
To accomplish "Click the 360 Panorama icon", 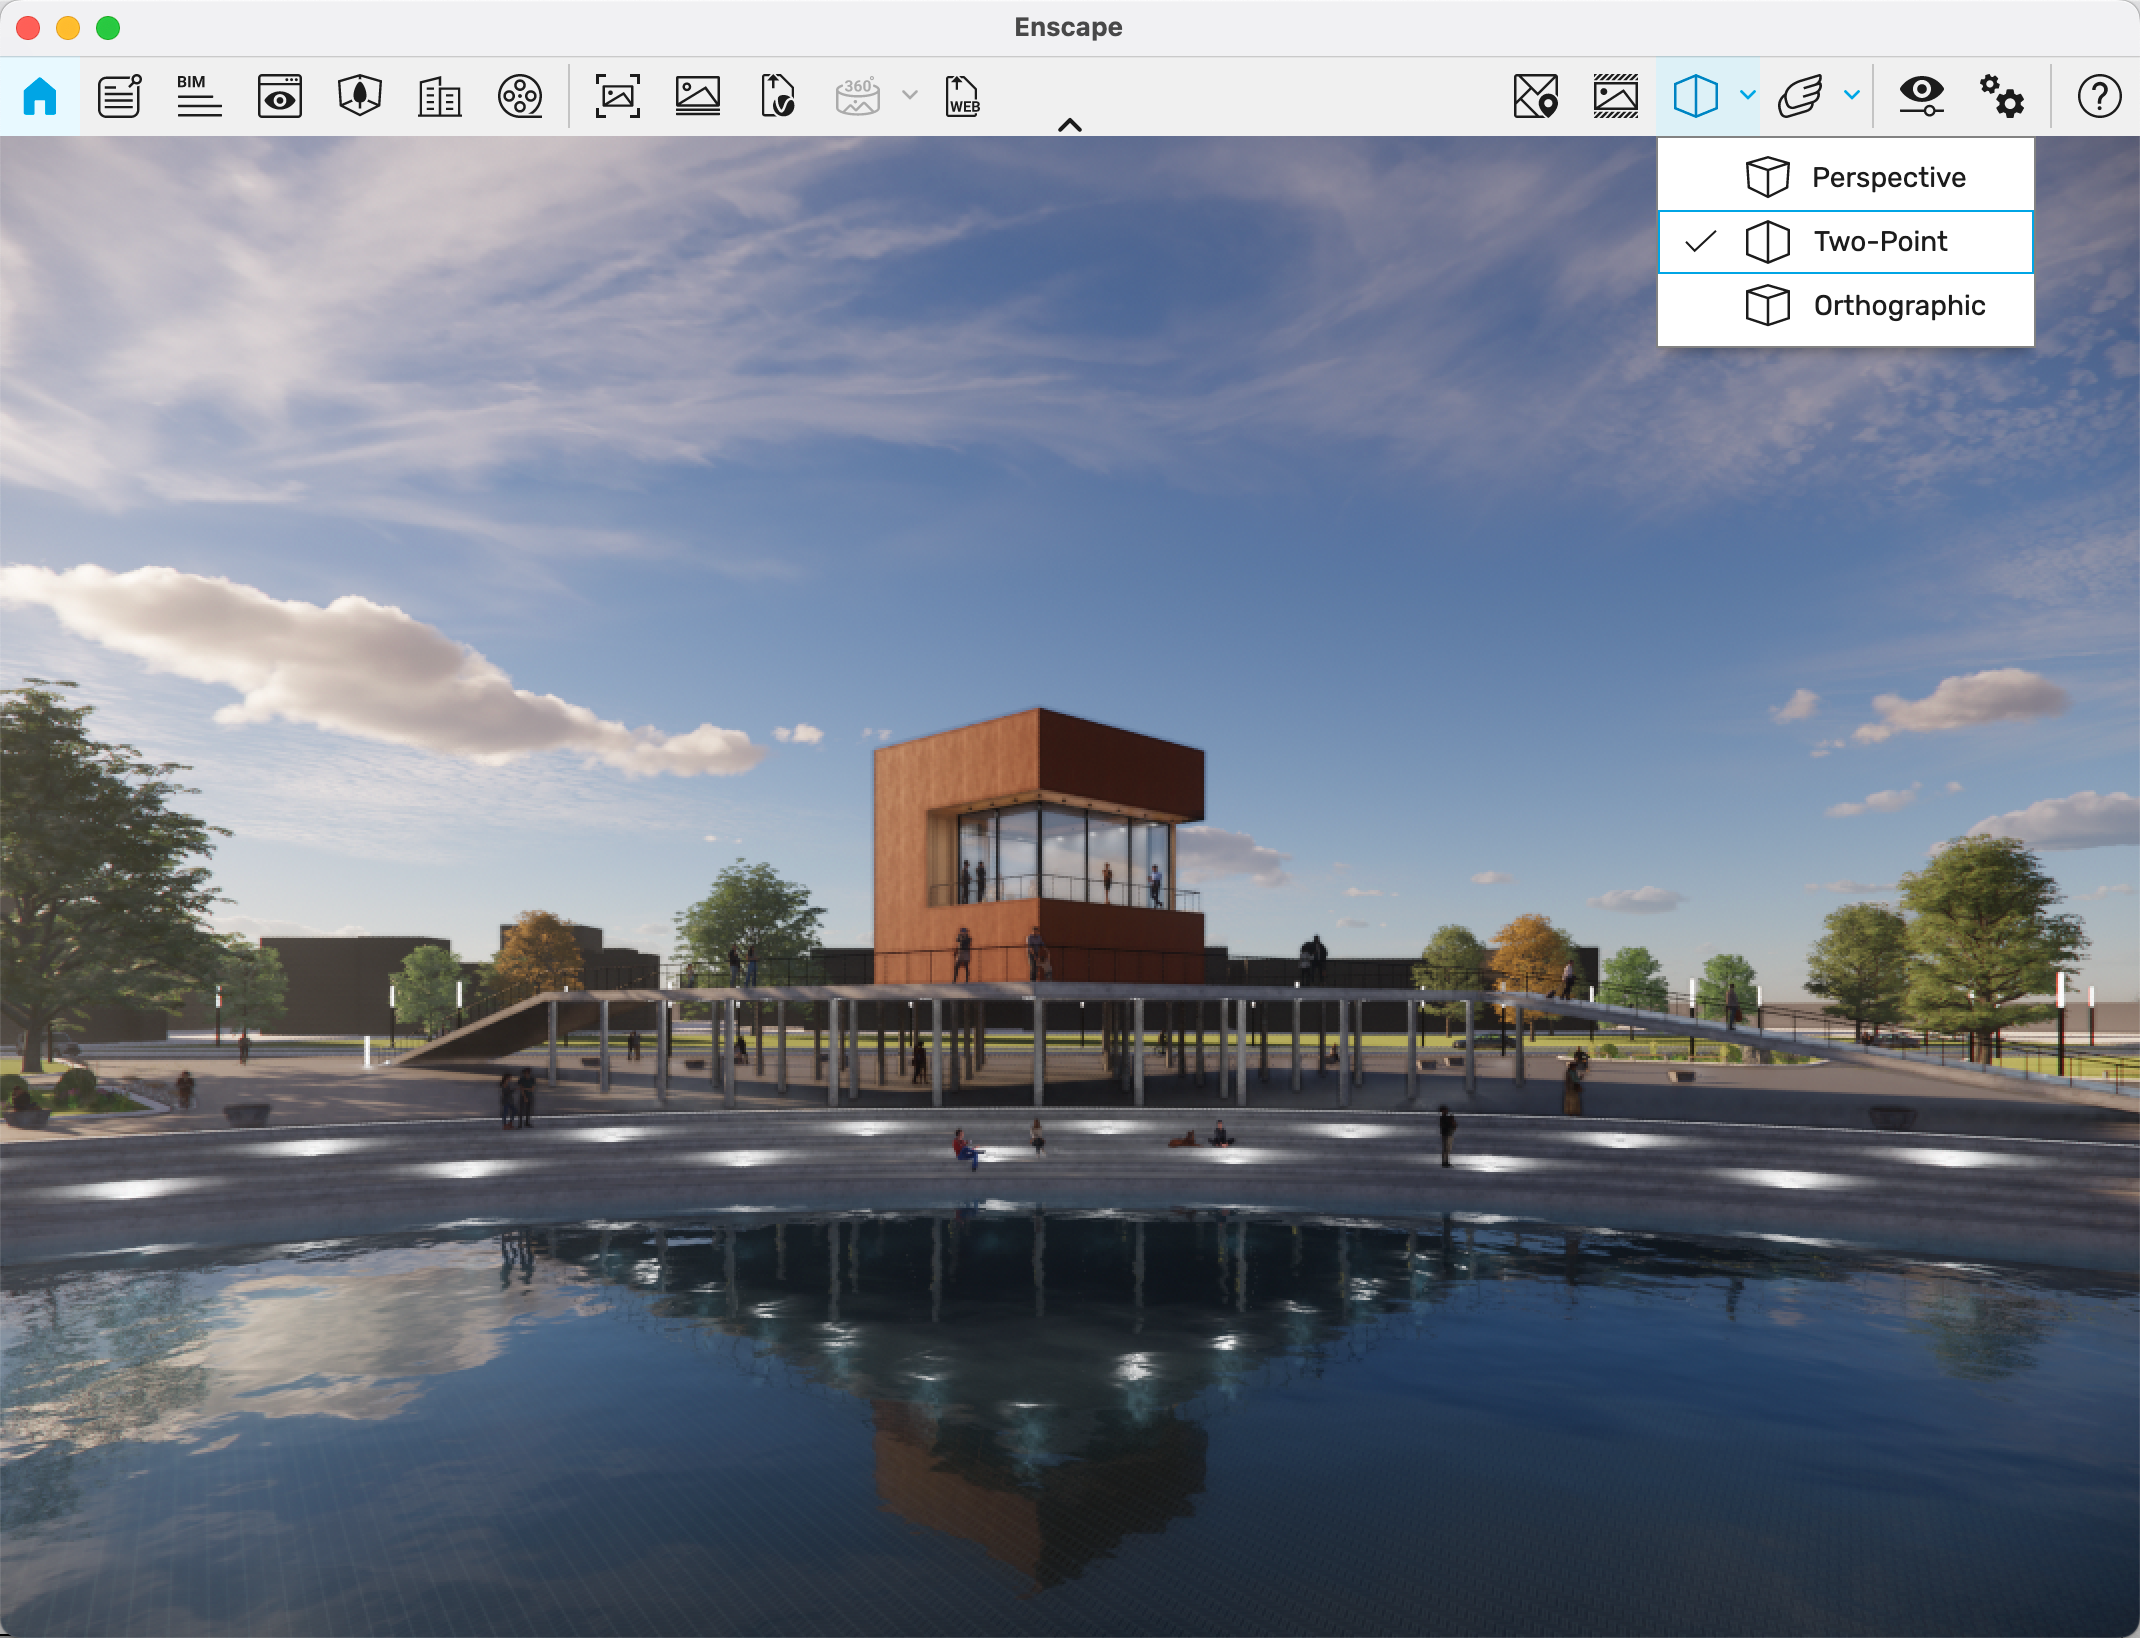I will [x=858, y=97].
